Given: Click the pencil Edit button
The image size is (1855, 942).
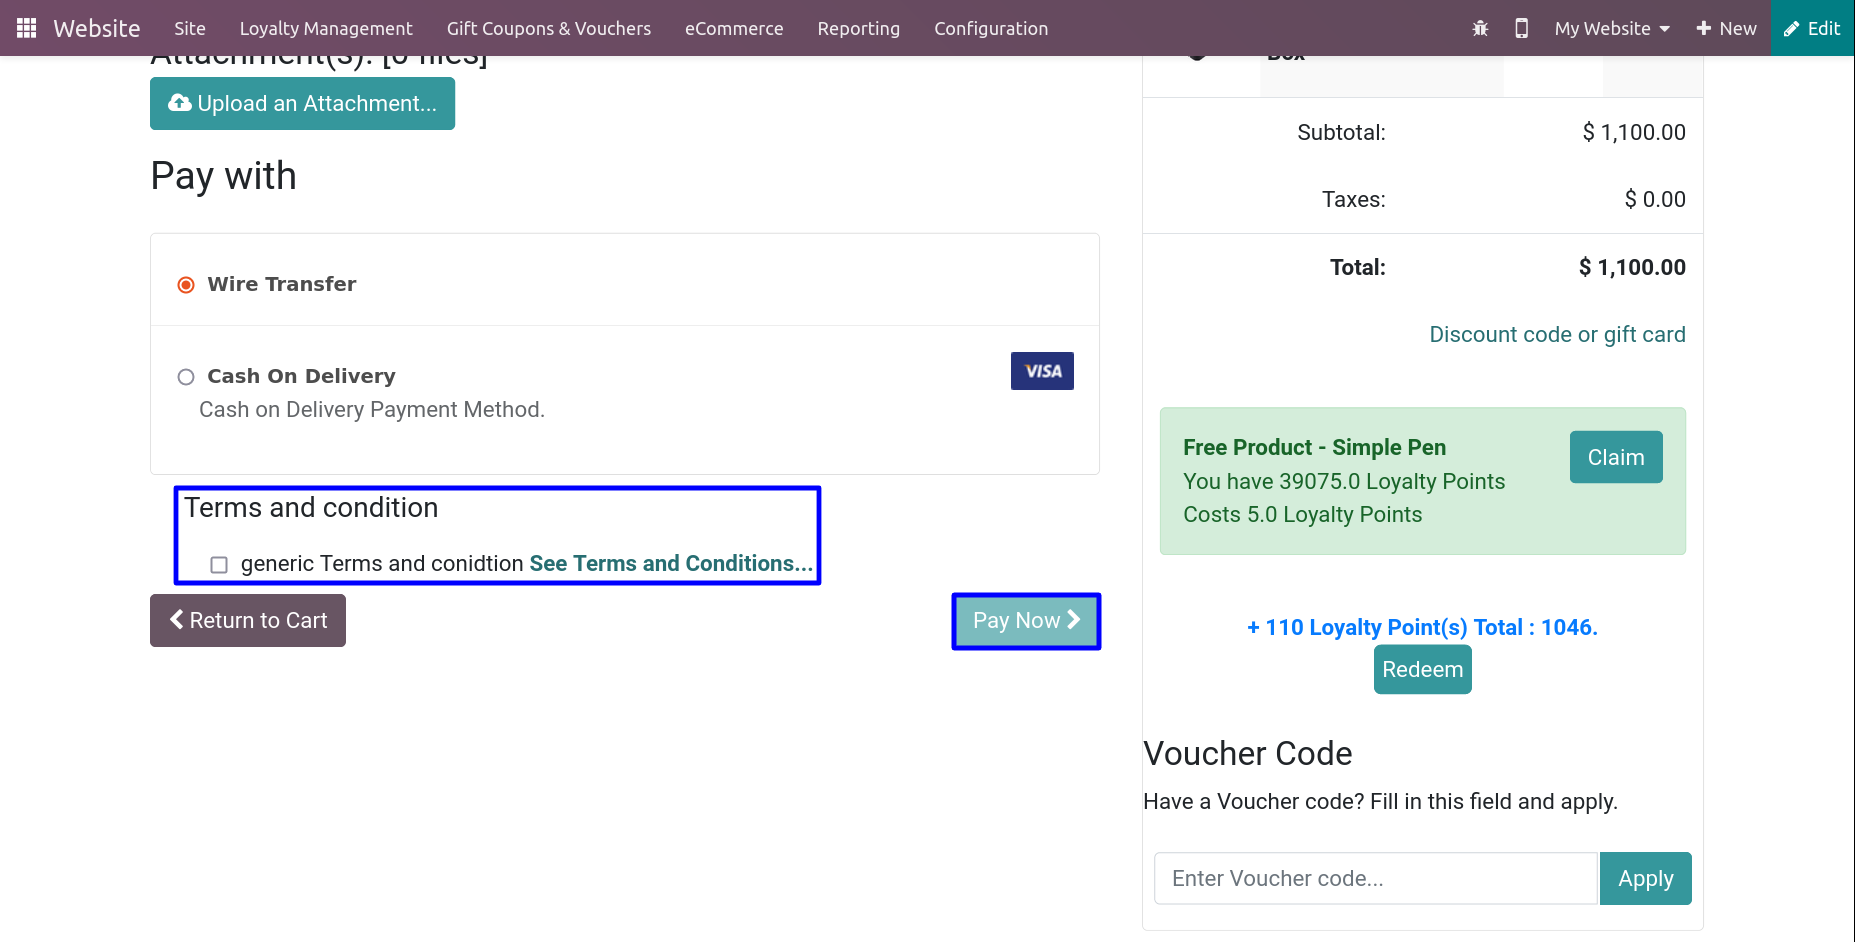Looking at the screenshot, I should tap(1812, 28).
